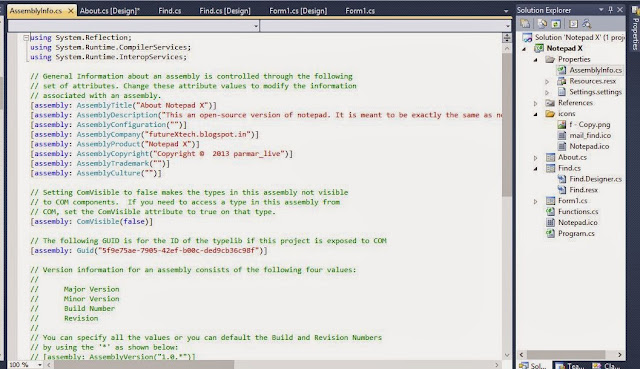Open the 100 % zoom dropdown

point(40,365)
